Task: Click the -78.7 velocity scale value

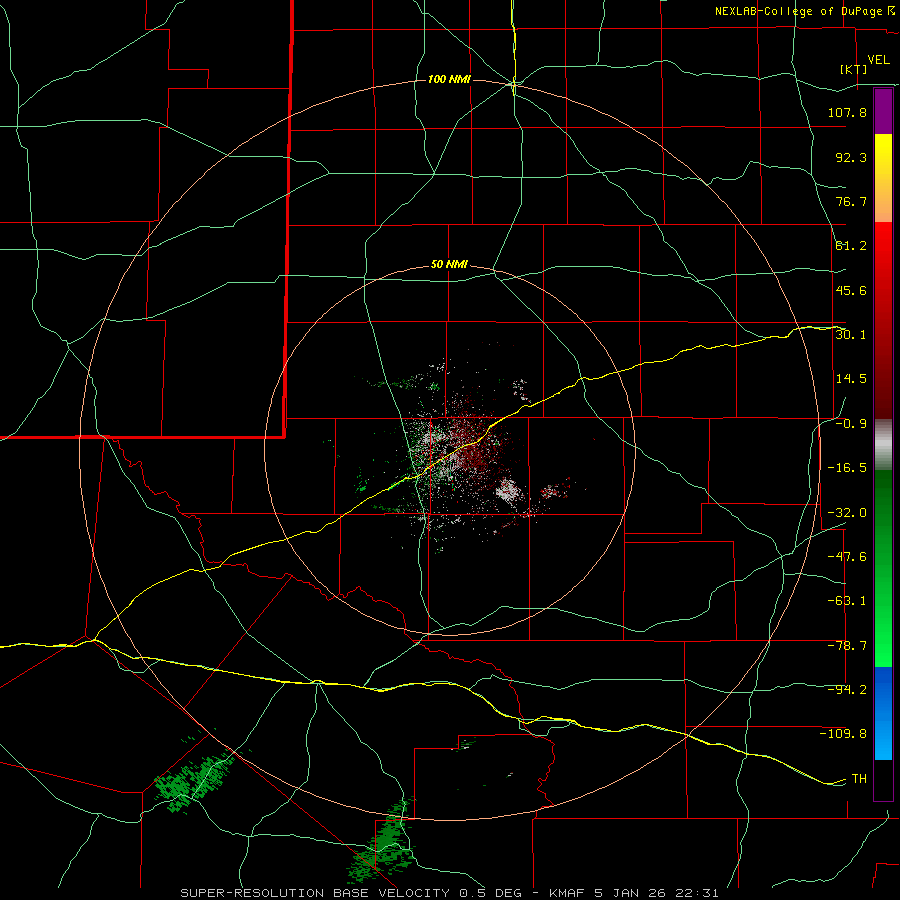Action: click(847, 646)
